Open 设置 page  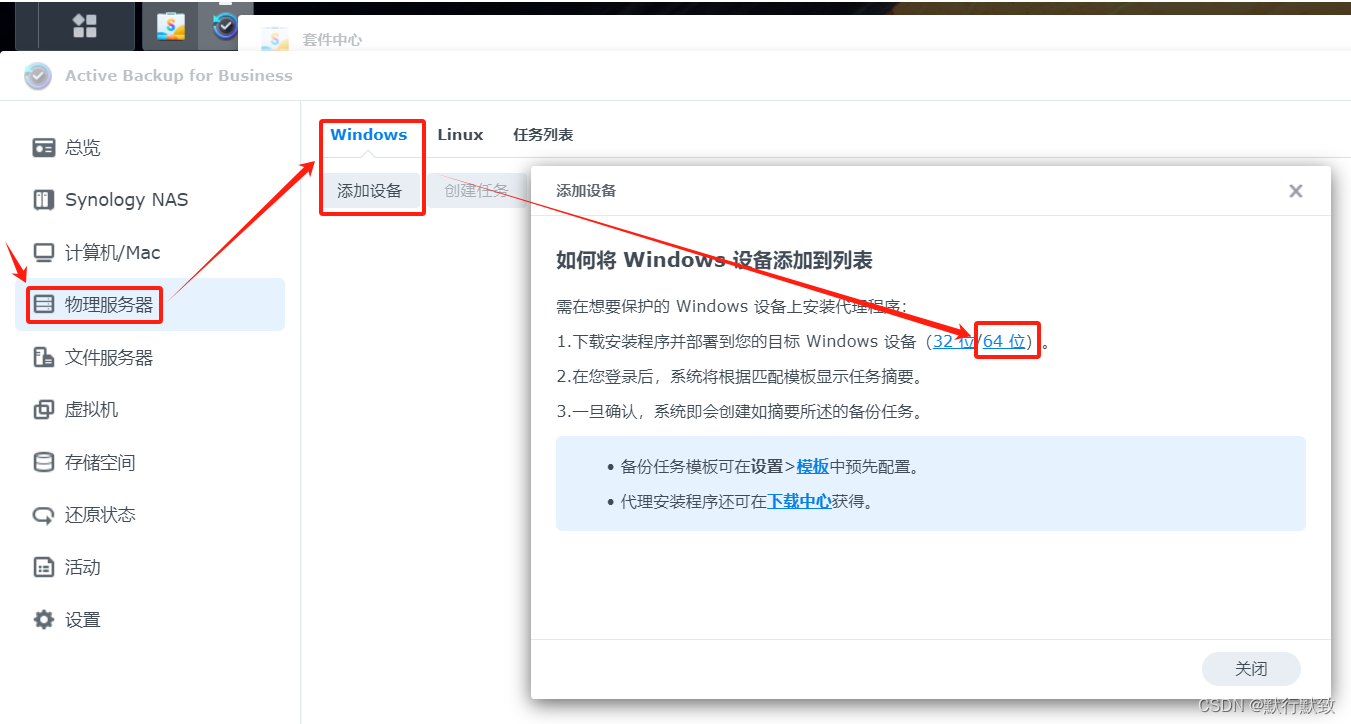(150, 620)
